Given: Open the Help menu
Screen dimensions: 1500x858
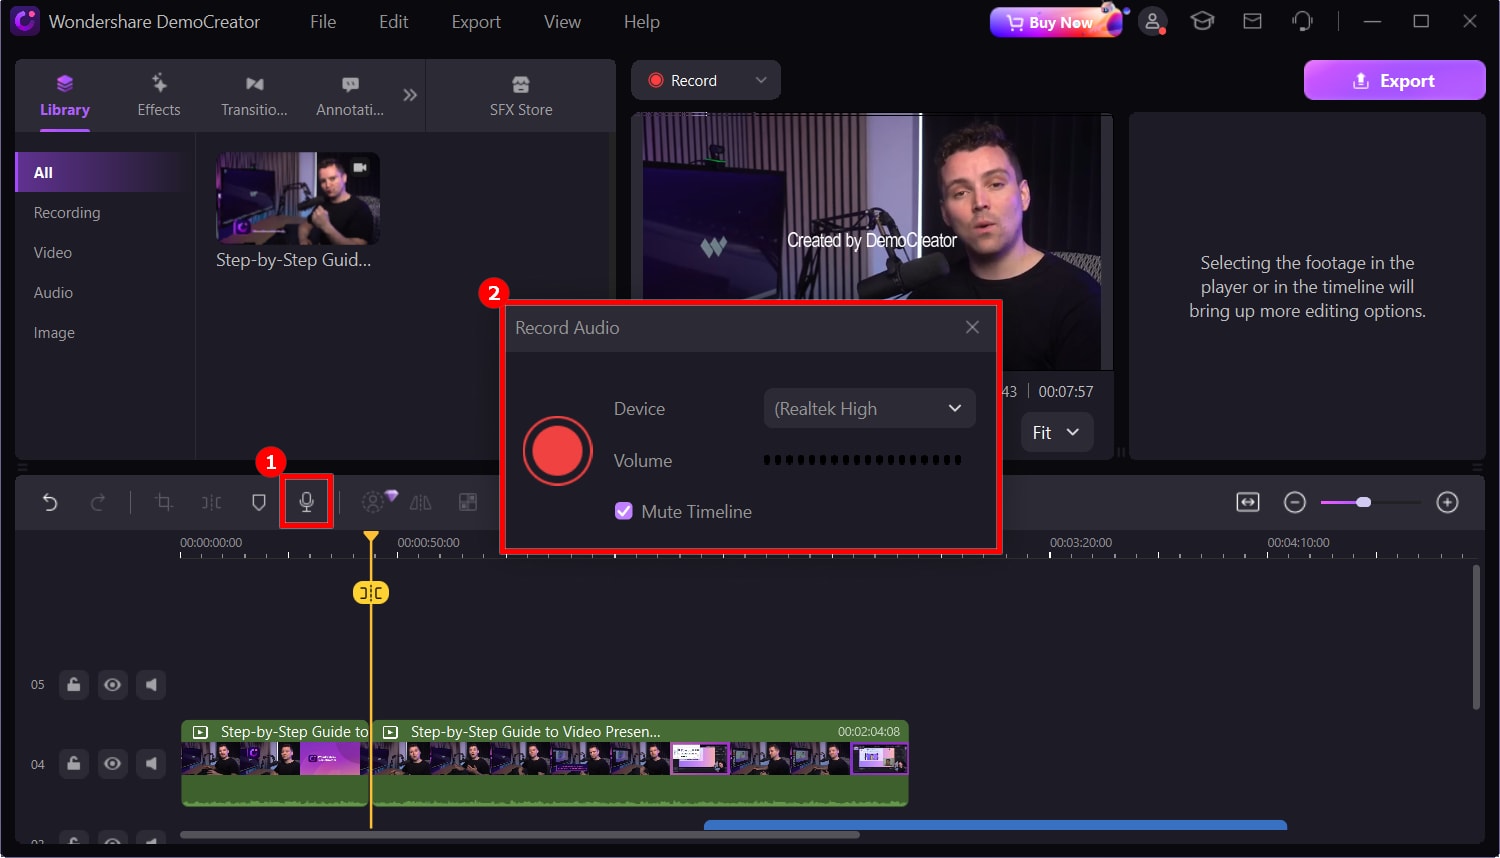Looking at the screenshot, I should [641, 21].
